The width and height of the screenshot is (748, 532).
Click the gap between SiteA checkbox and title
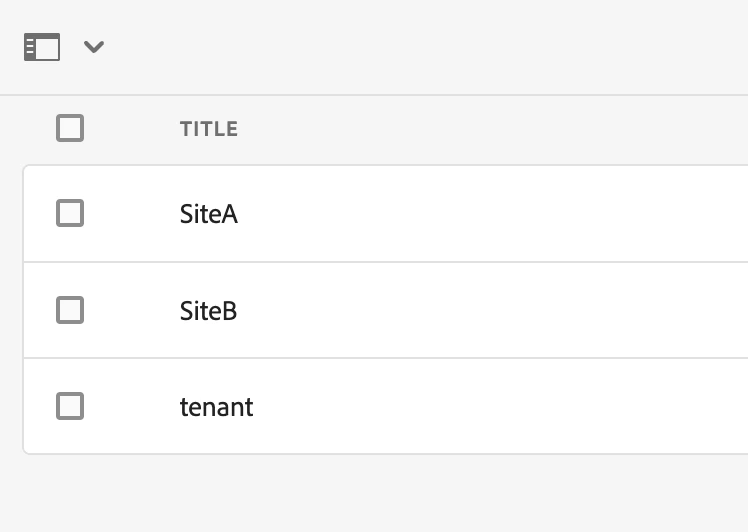point(130,214)
